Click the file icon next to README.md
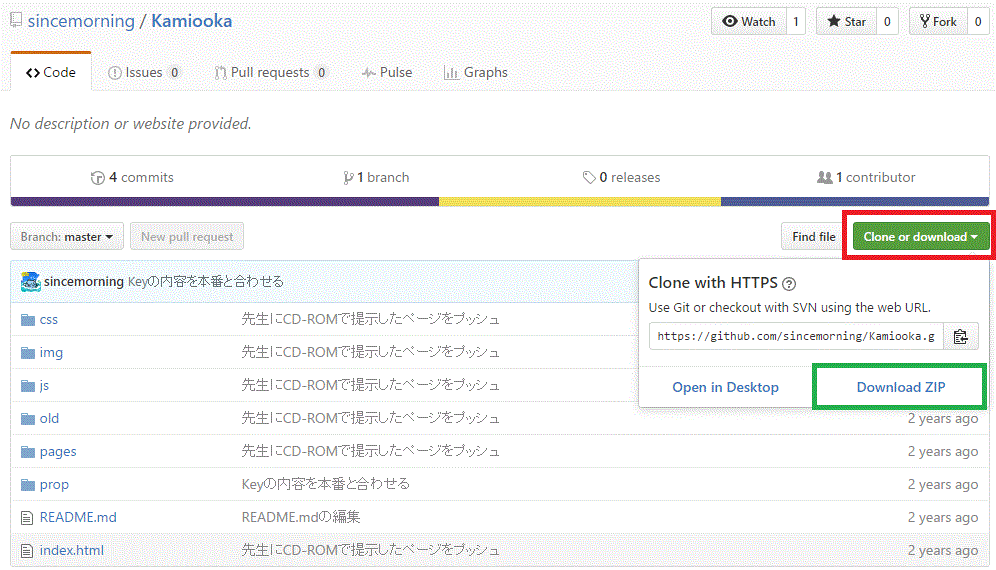Image resolution: width=996 pixels, height=570 pixels. point(27,518)
